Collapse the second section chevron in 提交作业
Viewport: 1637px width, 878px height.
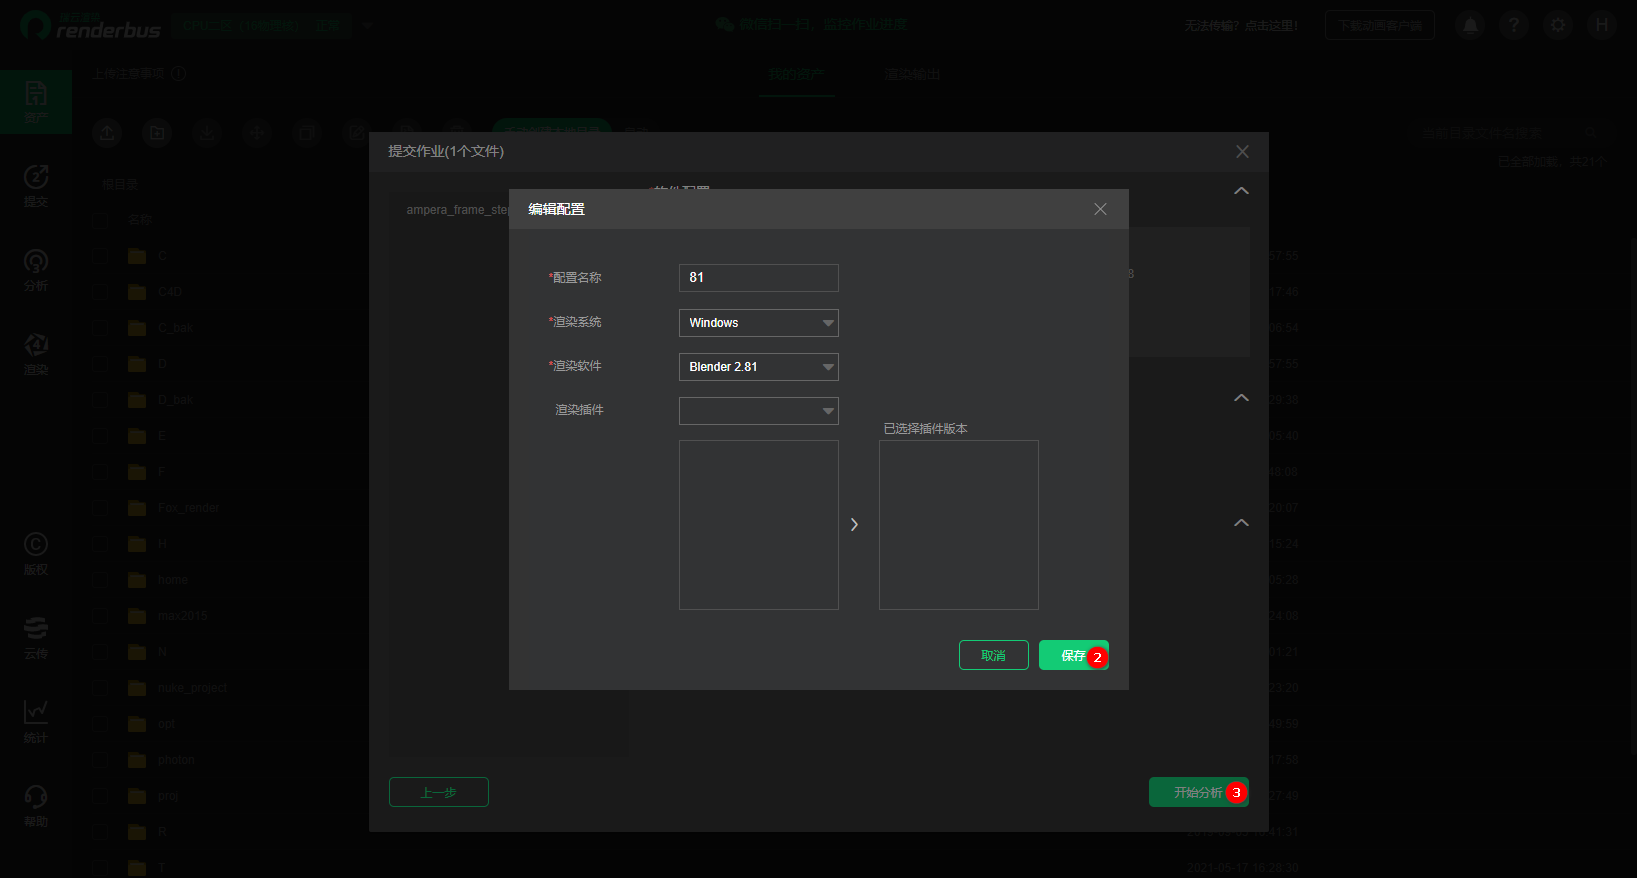(x=1241, y=398)
